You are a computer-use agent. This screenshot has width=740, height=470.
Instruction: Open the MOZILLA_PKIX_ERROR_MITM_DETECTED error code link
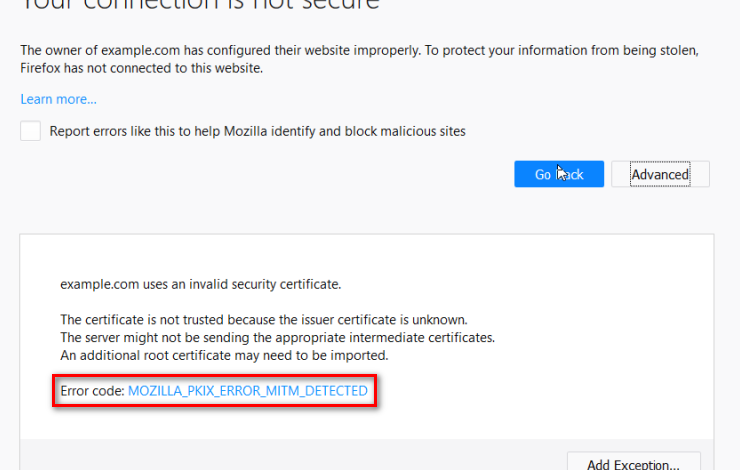tap(247, 391)
